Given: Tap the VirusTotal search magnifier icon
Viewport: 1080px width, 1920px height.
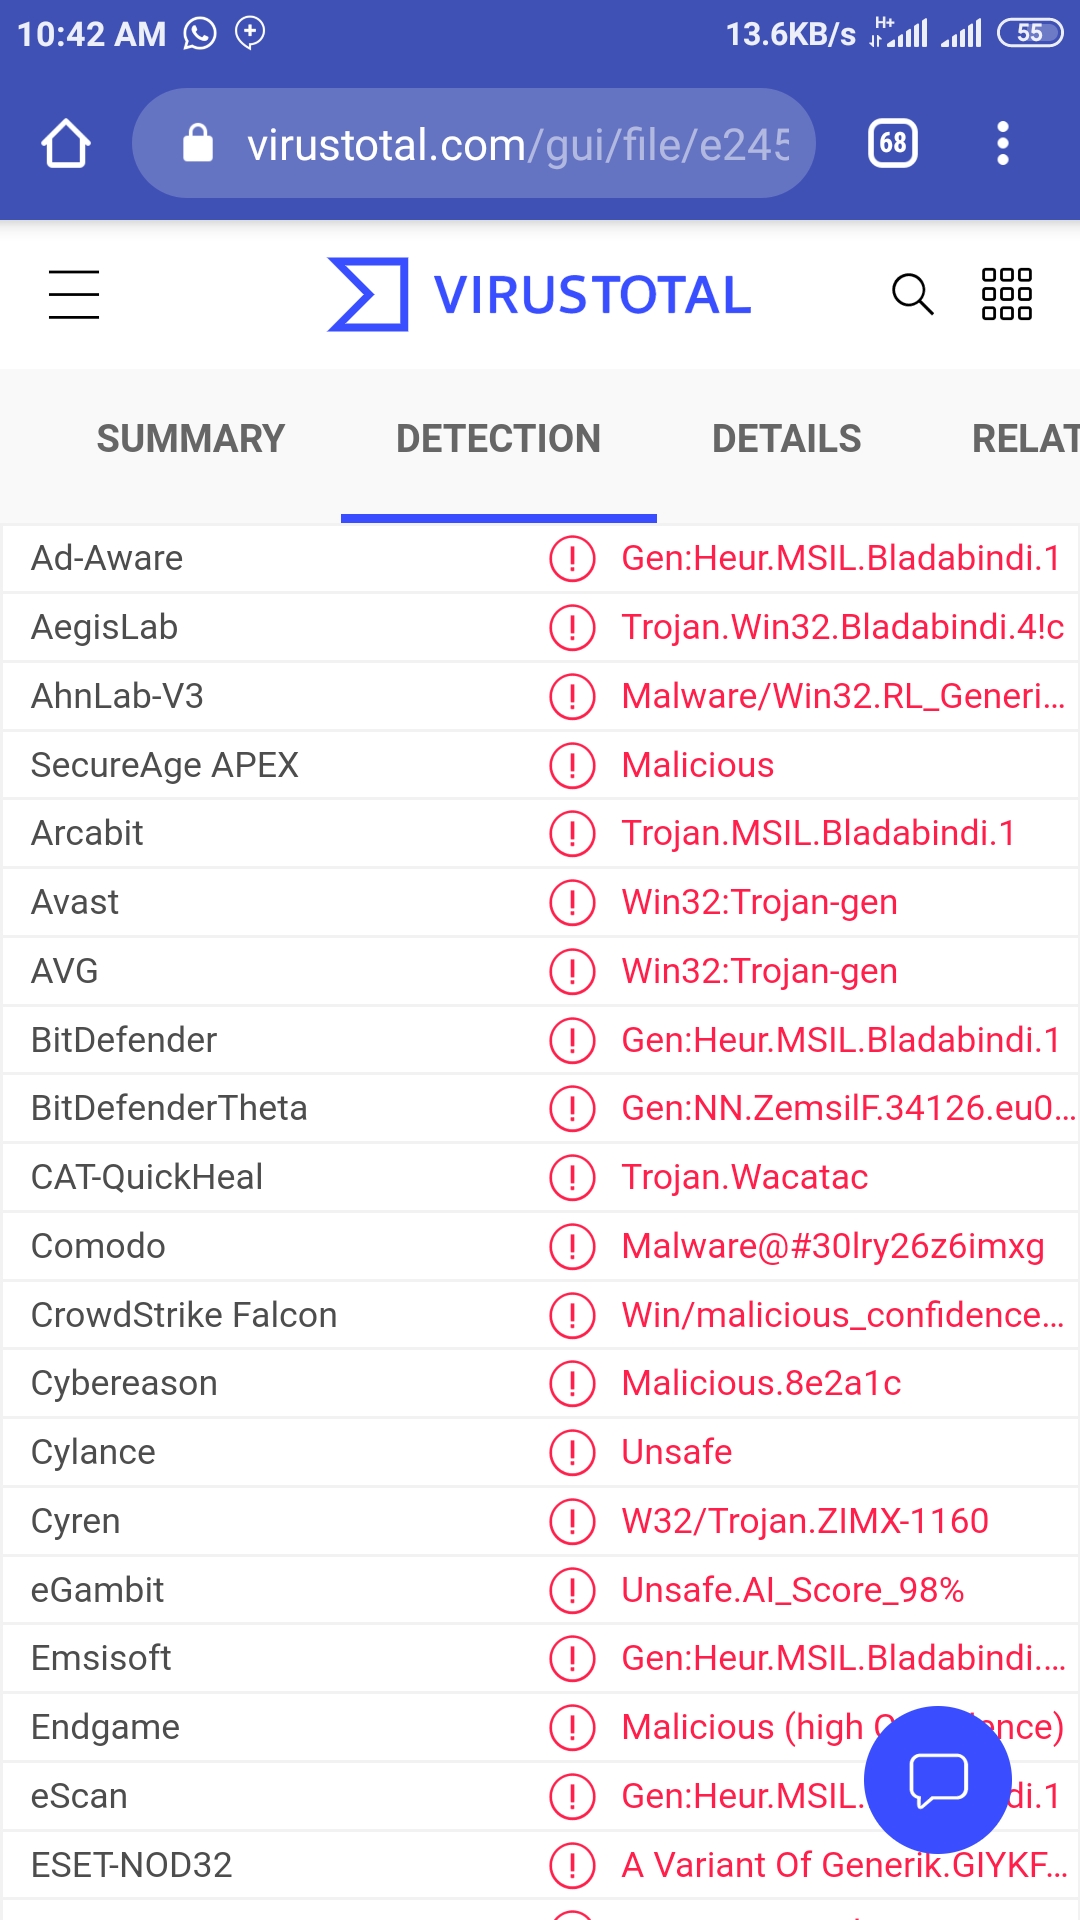Looking at the screenshot, I should (912, 294).
